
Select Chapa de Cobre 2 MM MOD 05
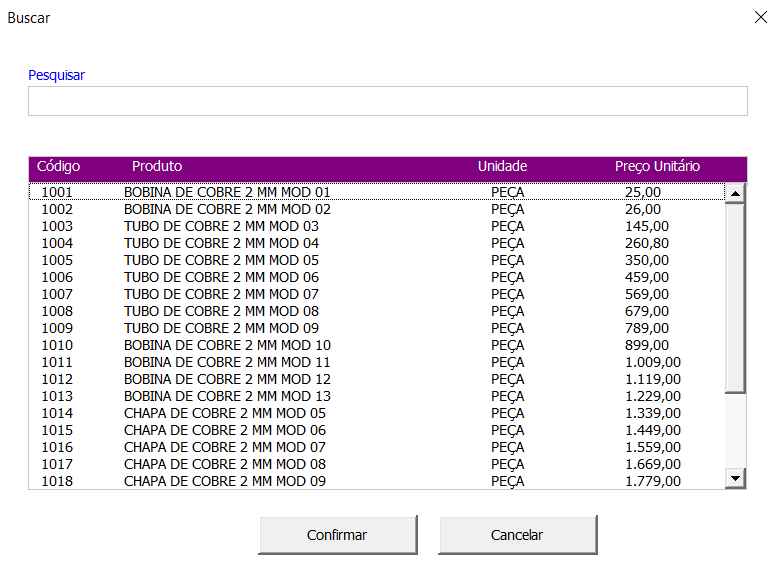pyautogui.click(x=224, y=413)
